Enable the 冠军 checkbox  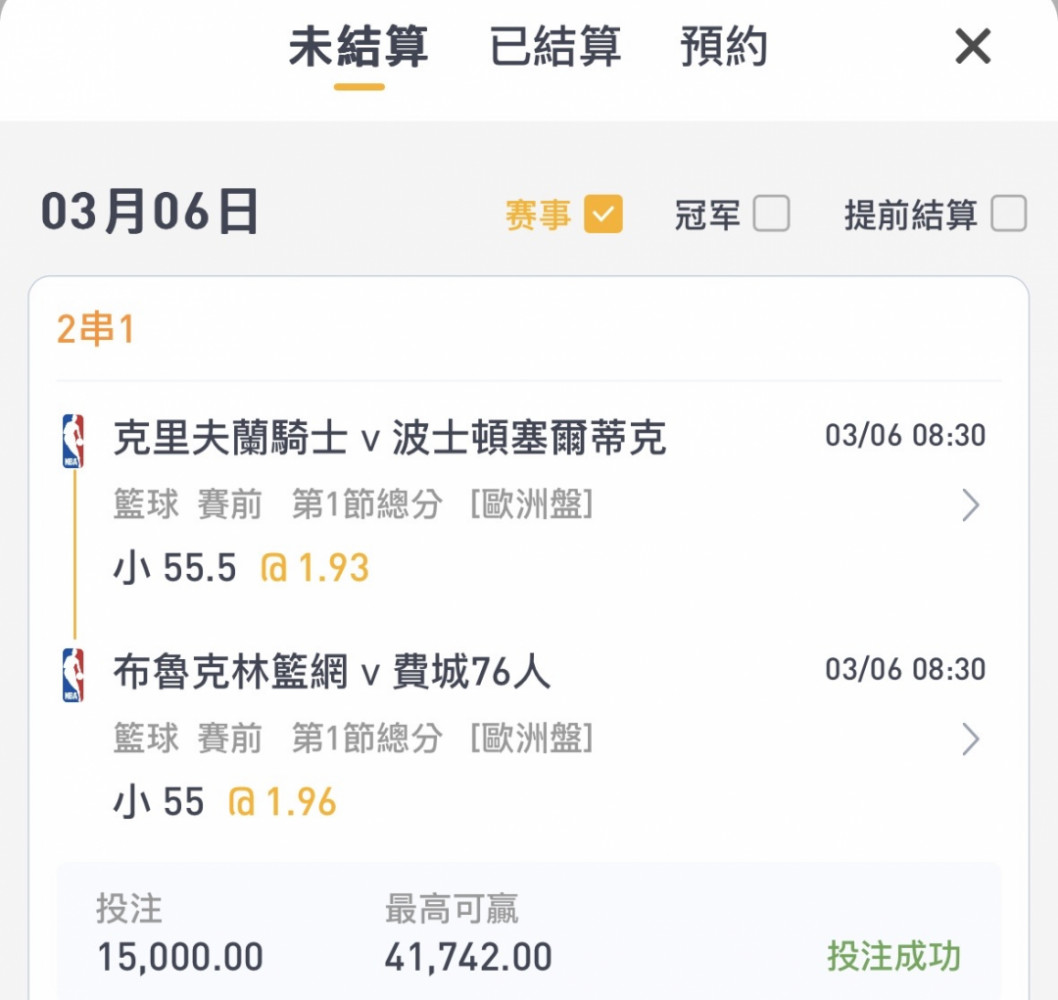[x=771, y=214]
